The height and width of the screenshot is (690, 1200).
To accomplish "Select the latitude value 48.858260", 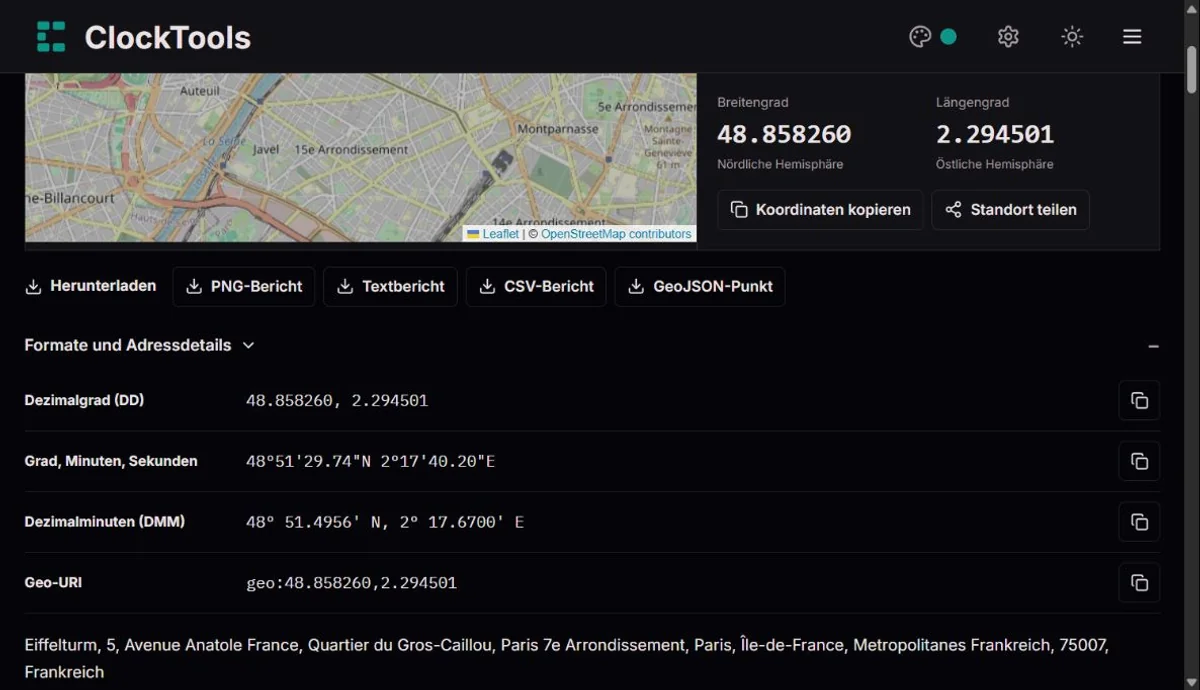I will [784, 134].
